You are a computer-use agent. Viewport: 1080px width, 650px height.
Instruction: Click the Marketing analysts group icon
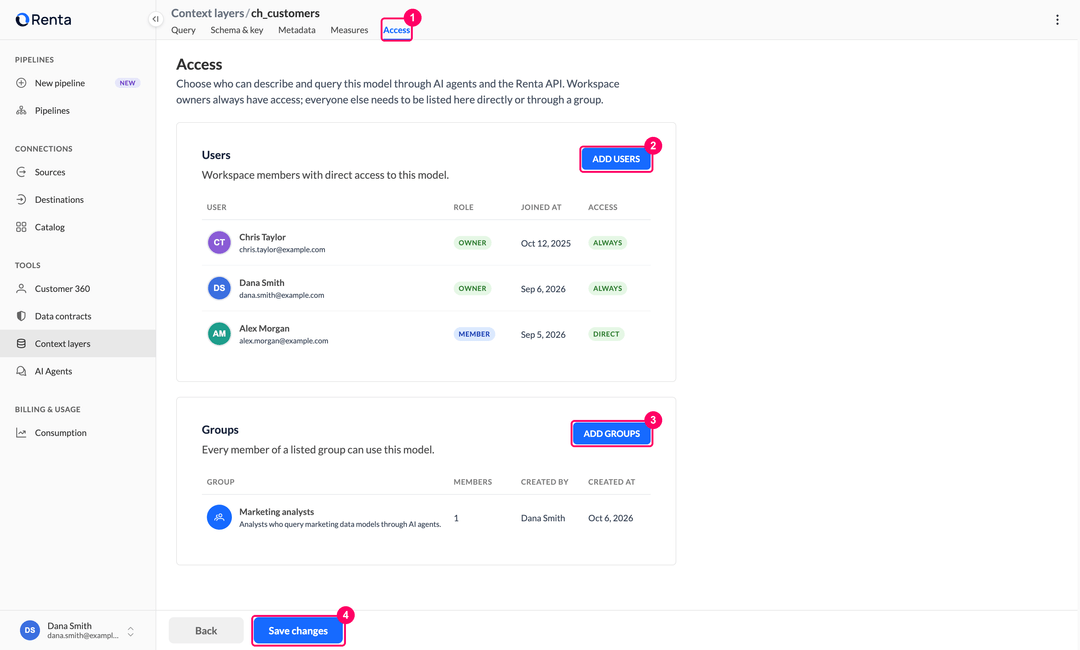tap(219, 517)
